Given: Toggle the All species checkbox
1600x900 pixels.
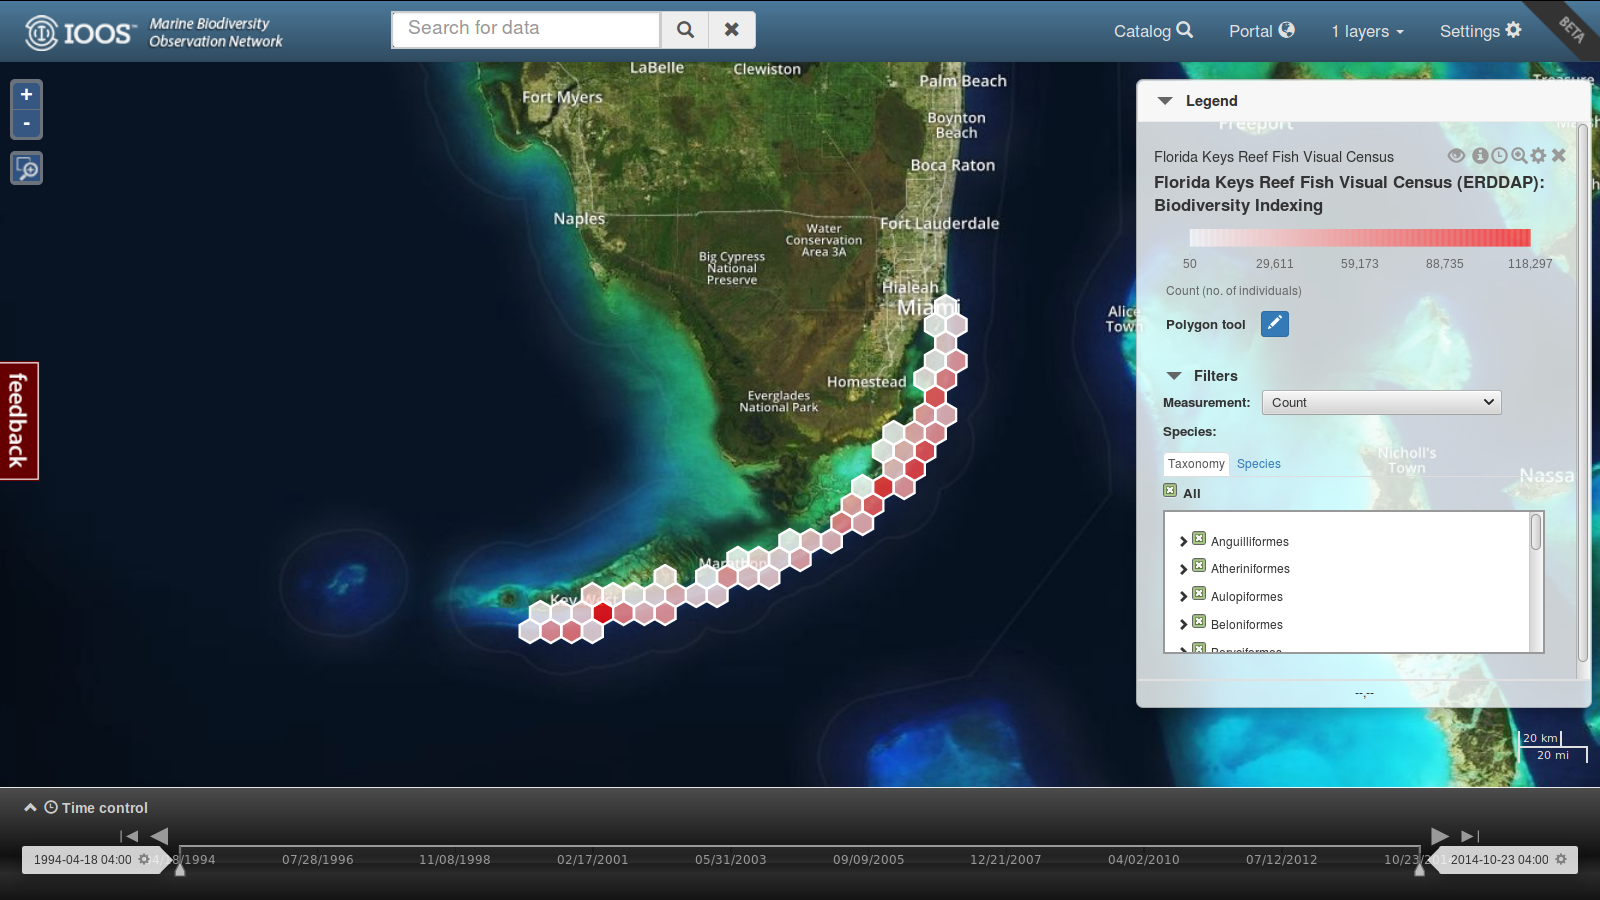Looking at the screenshot, I should 1170,491.
